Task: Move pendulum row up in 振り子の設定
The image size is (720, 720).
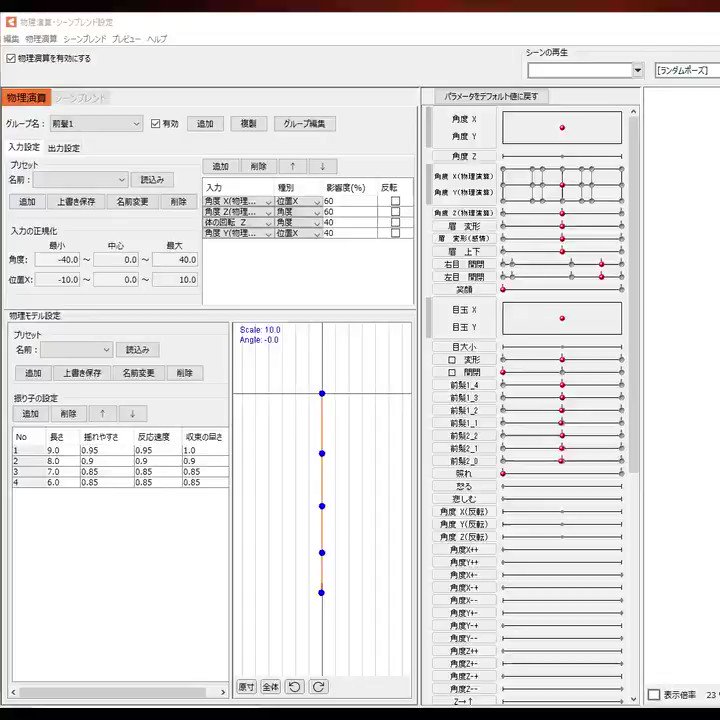Action: (102, 414)
